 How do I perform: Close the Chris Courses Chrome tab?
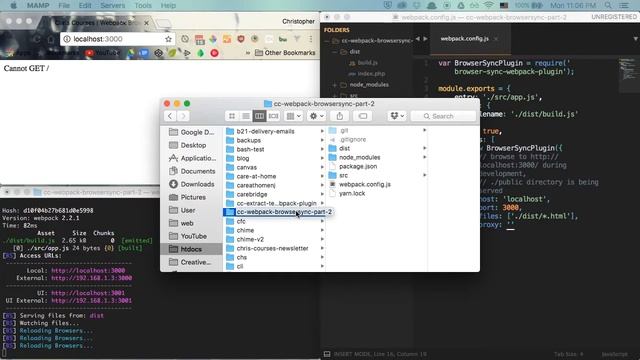point(147,23)
